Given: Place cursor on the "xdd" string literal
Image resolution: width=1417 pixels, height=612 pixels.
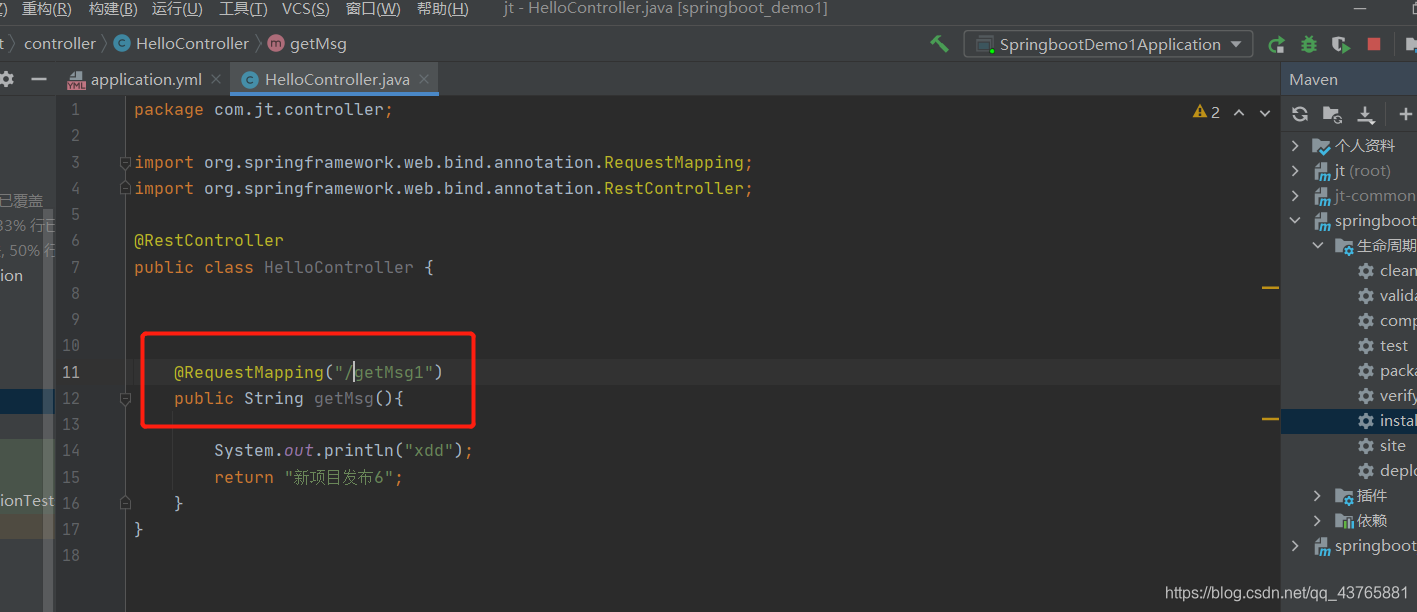Looking at the screenshot, I should pos(428,450).
